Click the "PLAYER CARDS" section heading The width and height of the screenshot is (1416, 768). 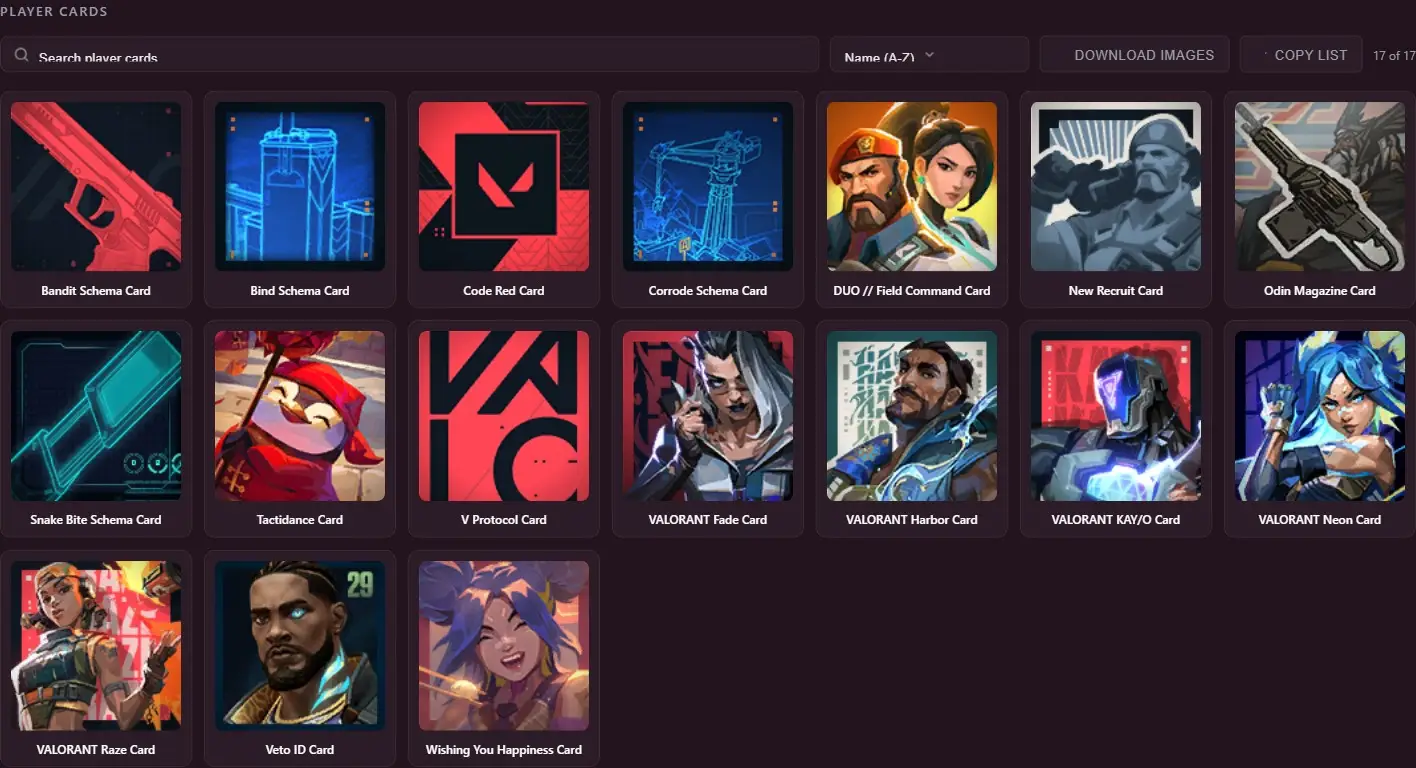pyautogui.click(x=54, y=12)
